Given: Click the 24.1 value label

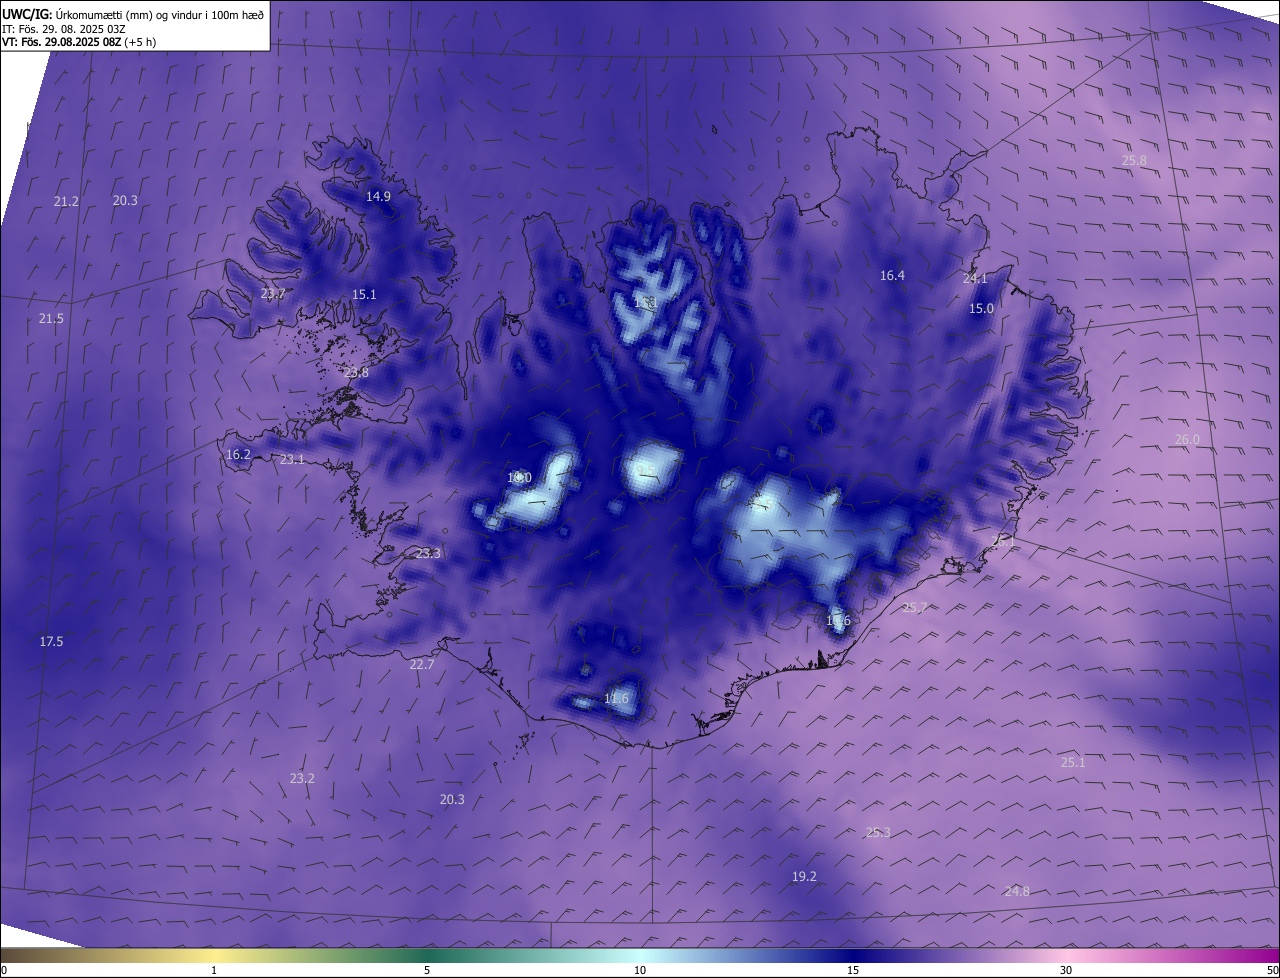Looking at the screenshot, I should click(x=975, y=278).
